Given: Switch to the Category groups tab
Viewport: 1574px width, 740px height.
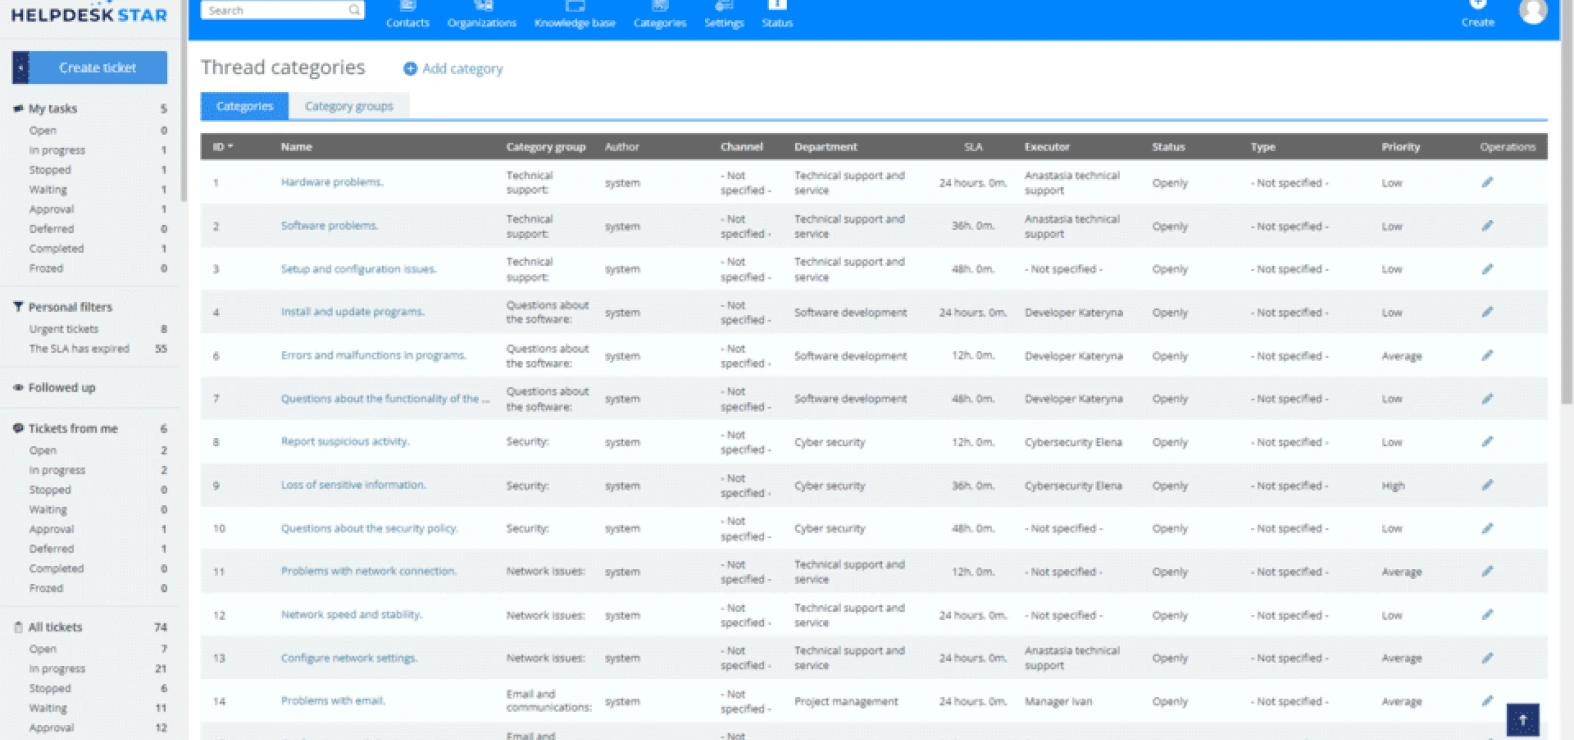Looking at the screenshot, I should pos(349,106).
